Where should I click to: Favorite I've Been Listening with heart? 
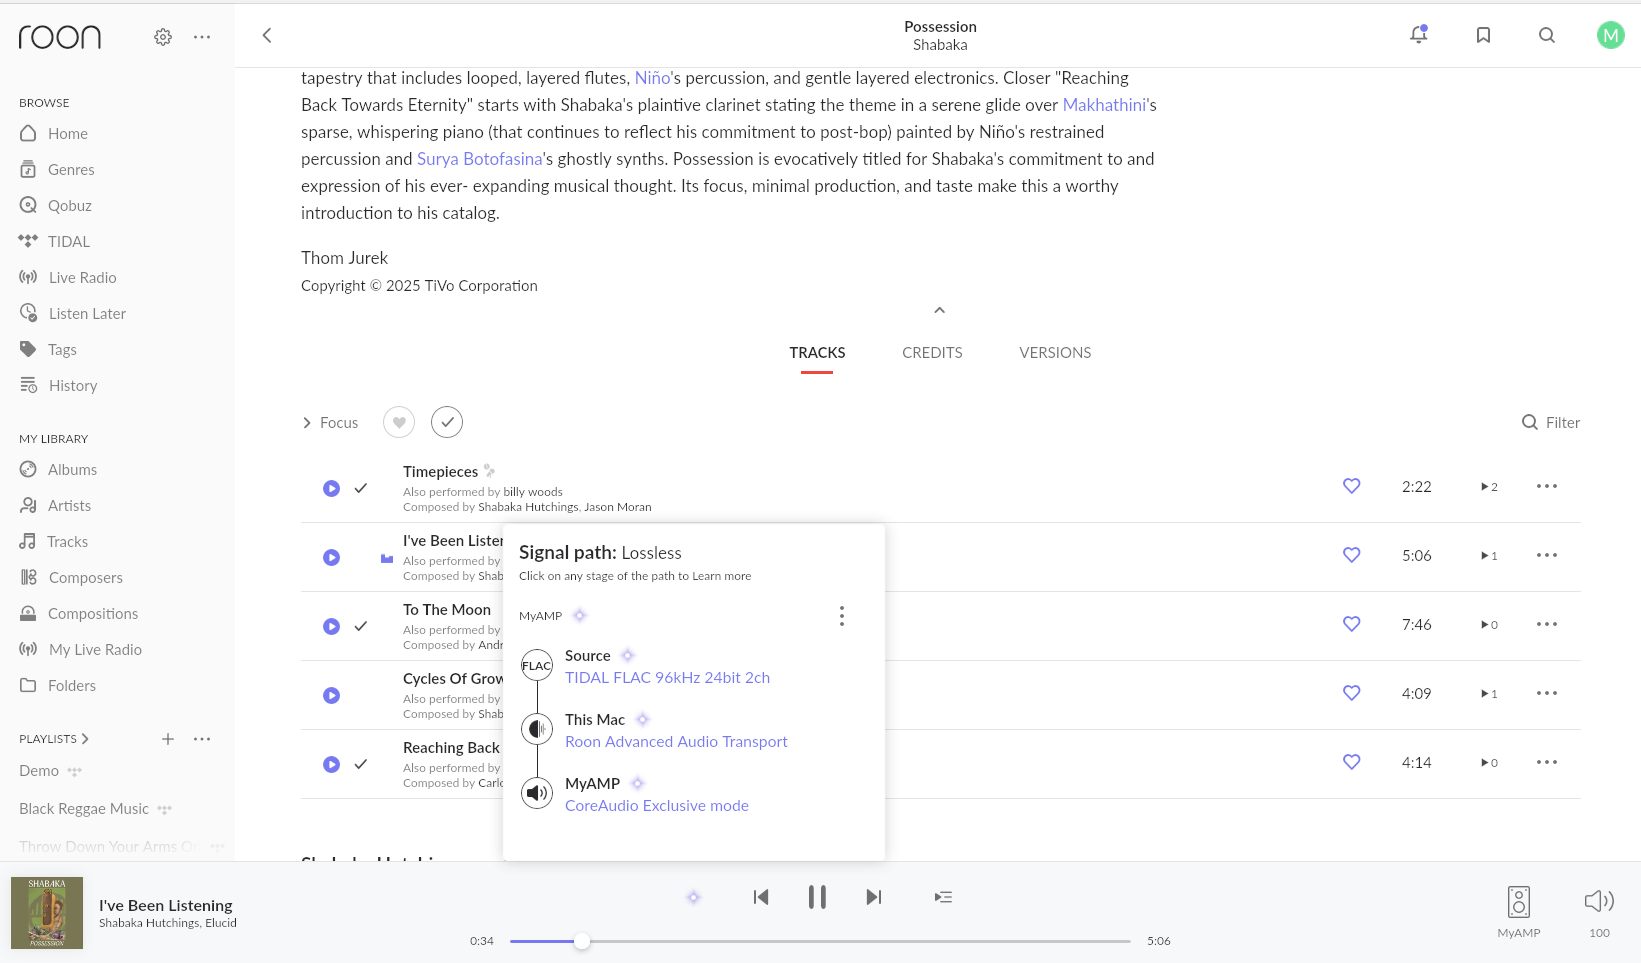coord(1351,555)
